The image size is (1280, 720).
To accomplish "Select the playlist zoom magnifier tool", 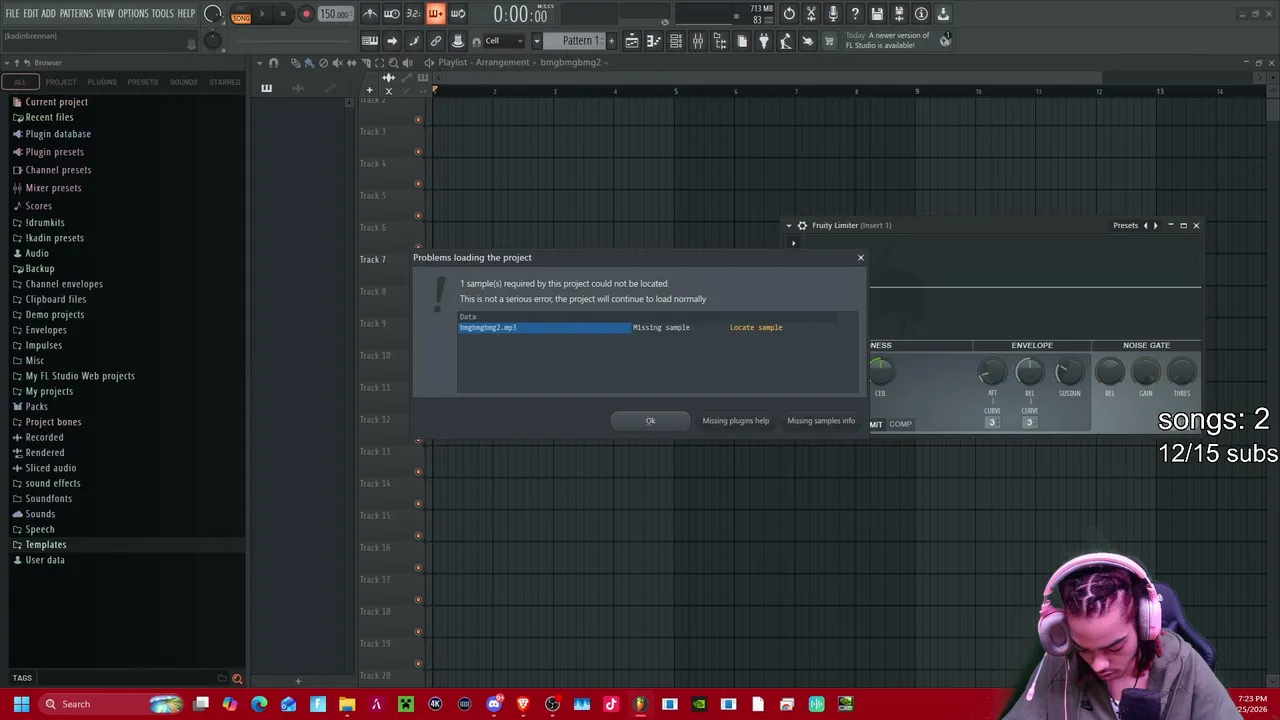I will pyautogui.click(x=393, y=63).
